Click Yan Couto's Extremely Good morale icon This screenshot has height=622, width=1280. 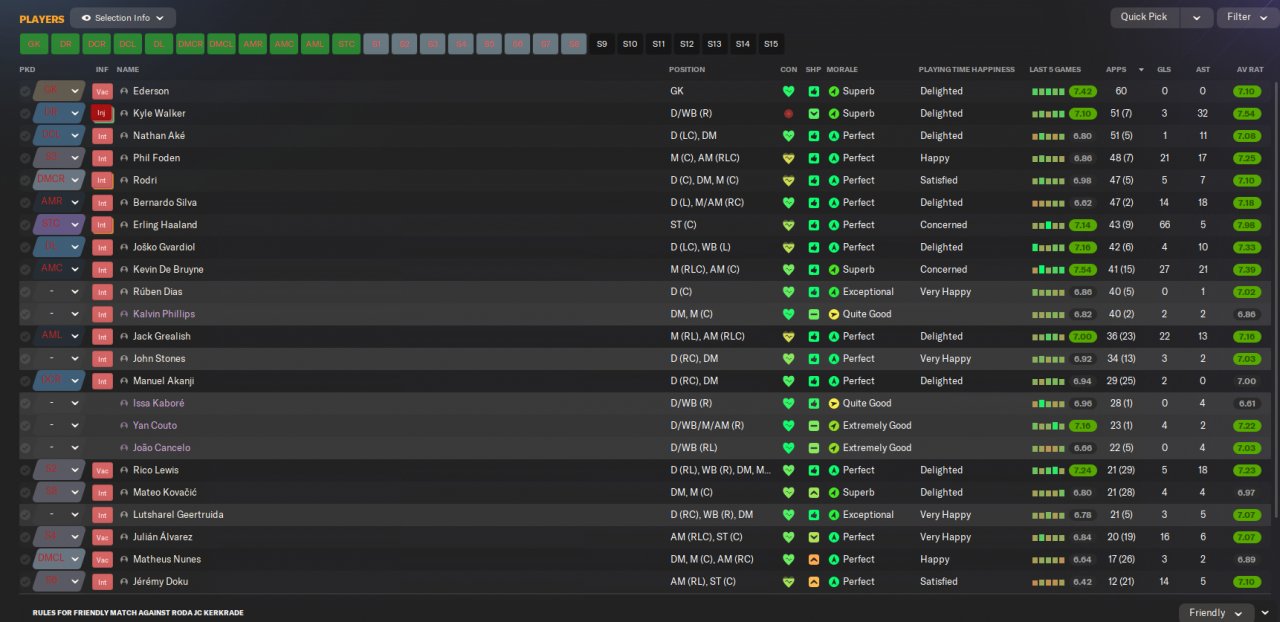pyautogui.click(x=834, y=426)
